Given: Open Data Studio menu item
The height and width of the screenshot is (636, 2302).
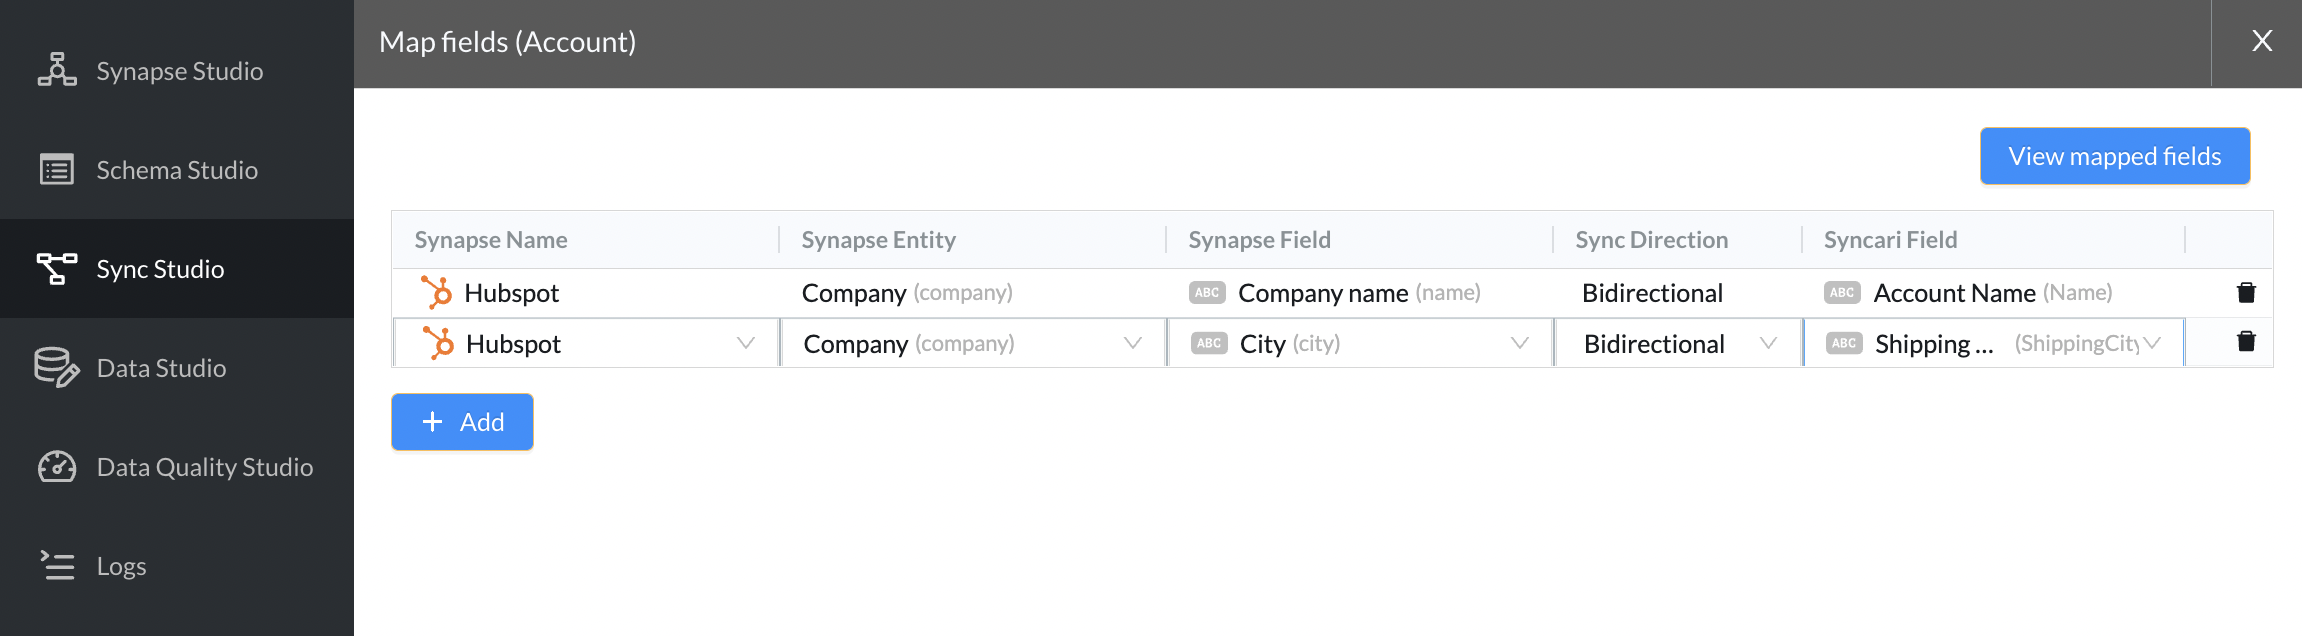Looking at the screenshot, I should 177,367.
